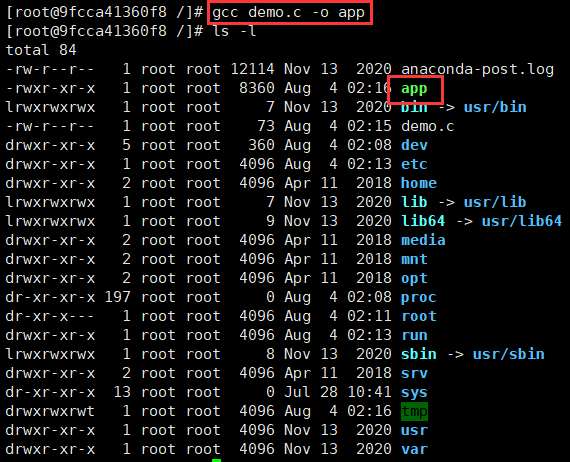Click the green 'app' executable name
The image size is (570, 462).
[x=414, y=89]
